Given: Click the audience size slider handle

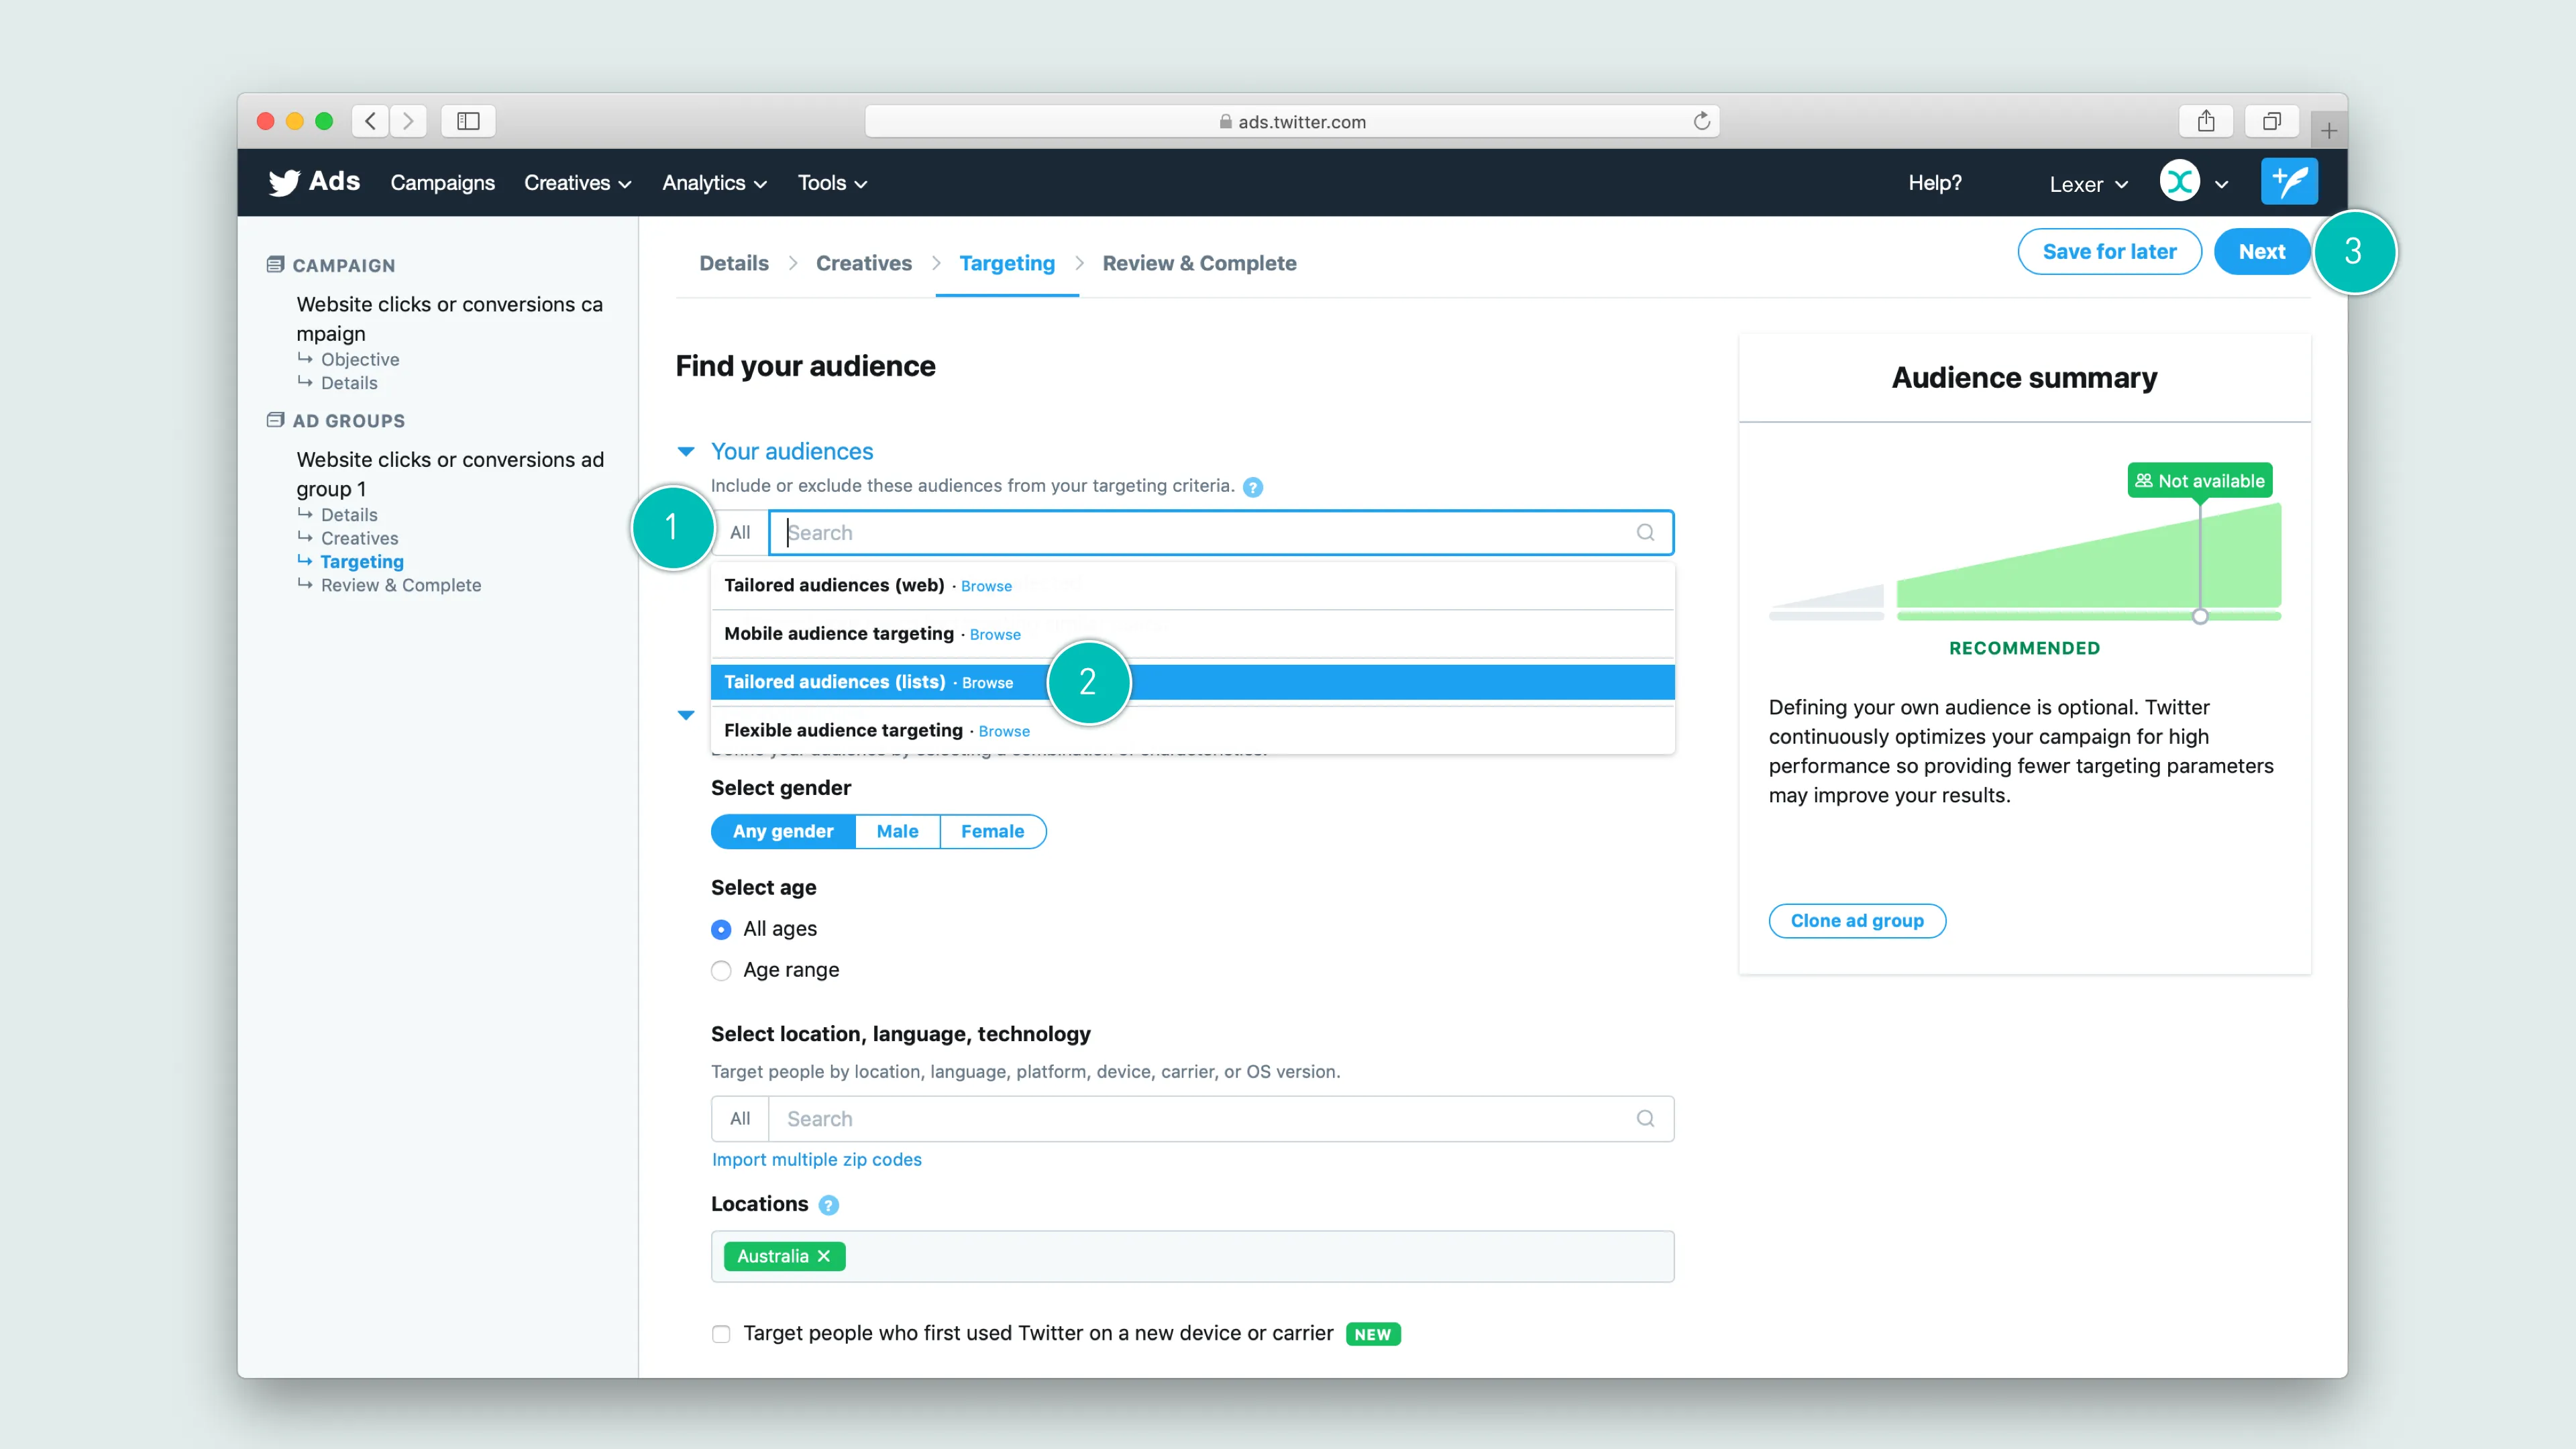Looking at the screenshot, I should 2199,616.
